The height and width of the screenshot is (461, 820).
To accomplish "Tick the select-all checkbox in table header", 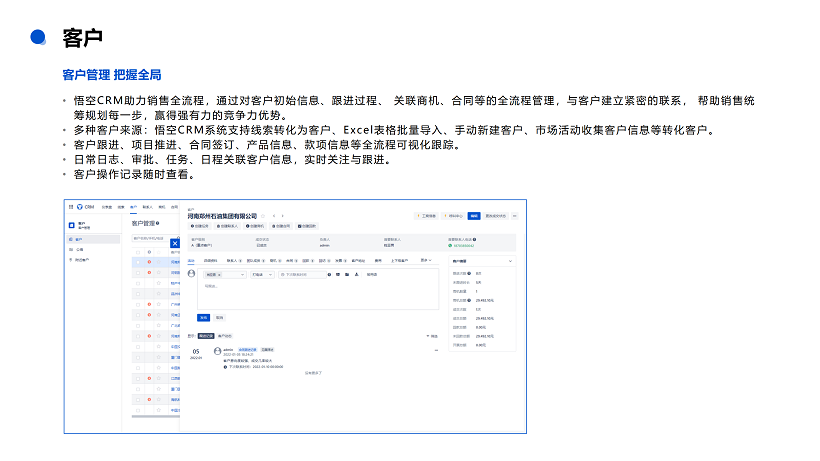I will point(138,252).
